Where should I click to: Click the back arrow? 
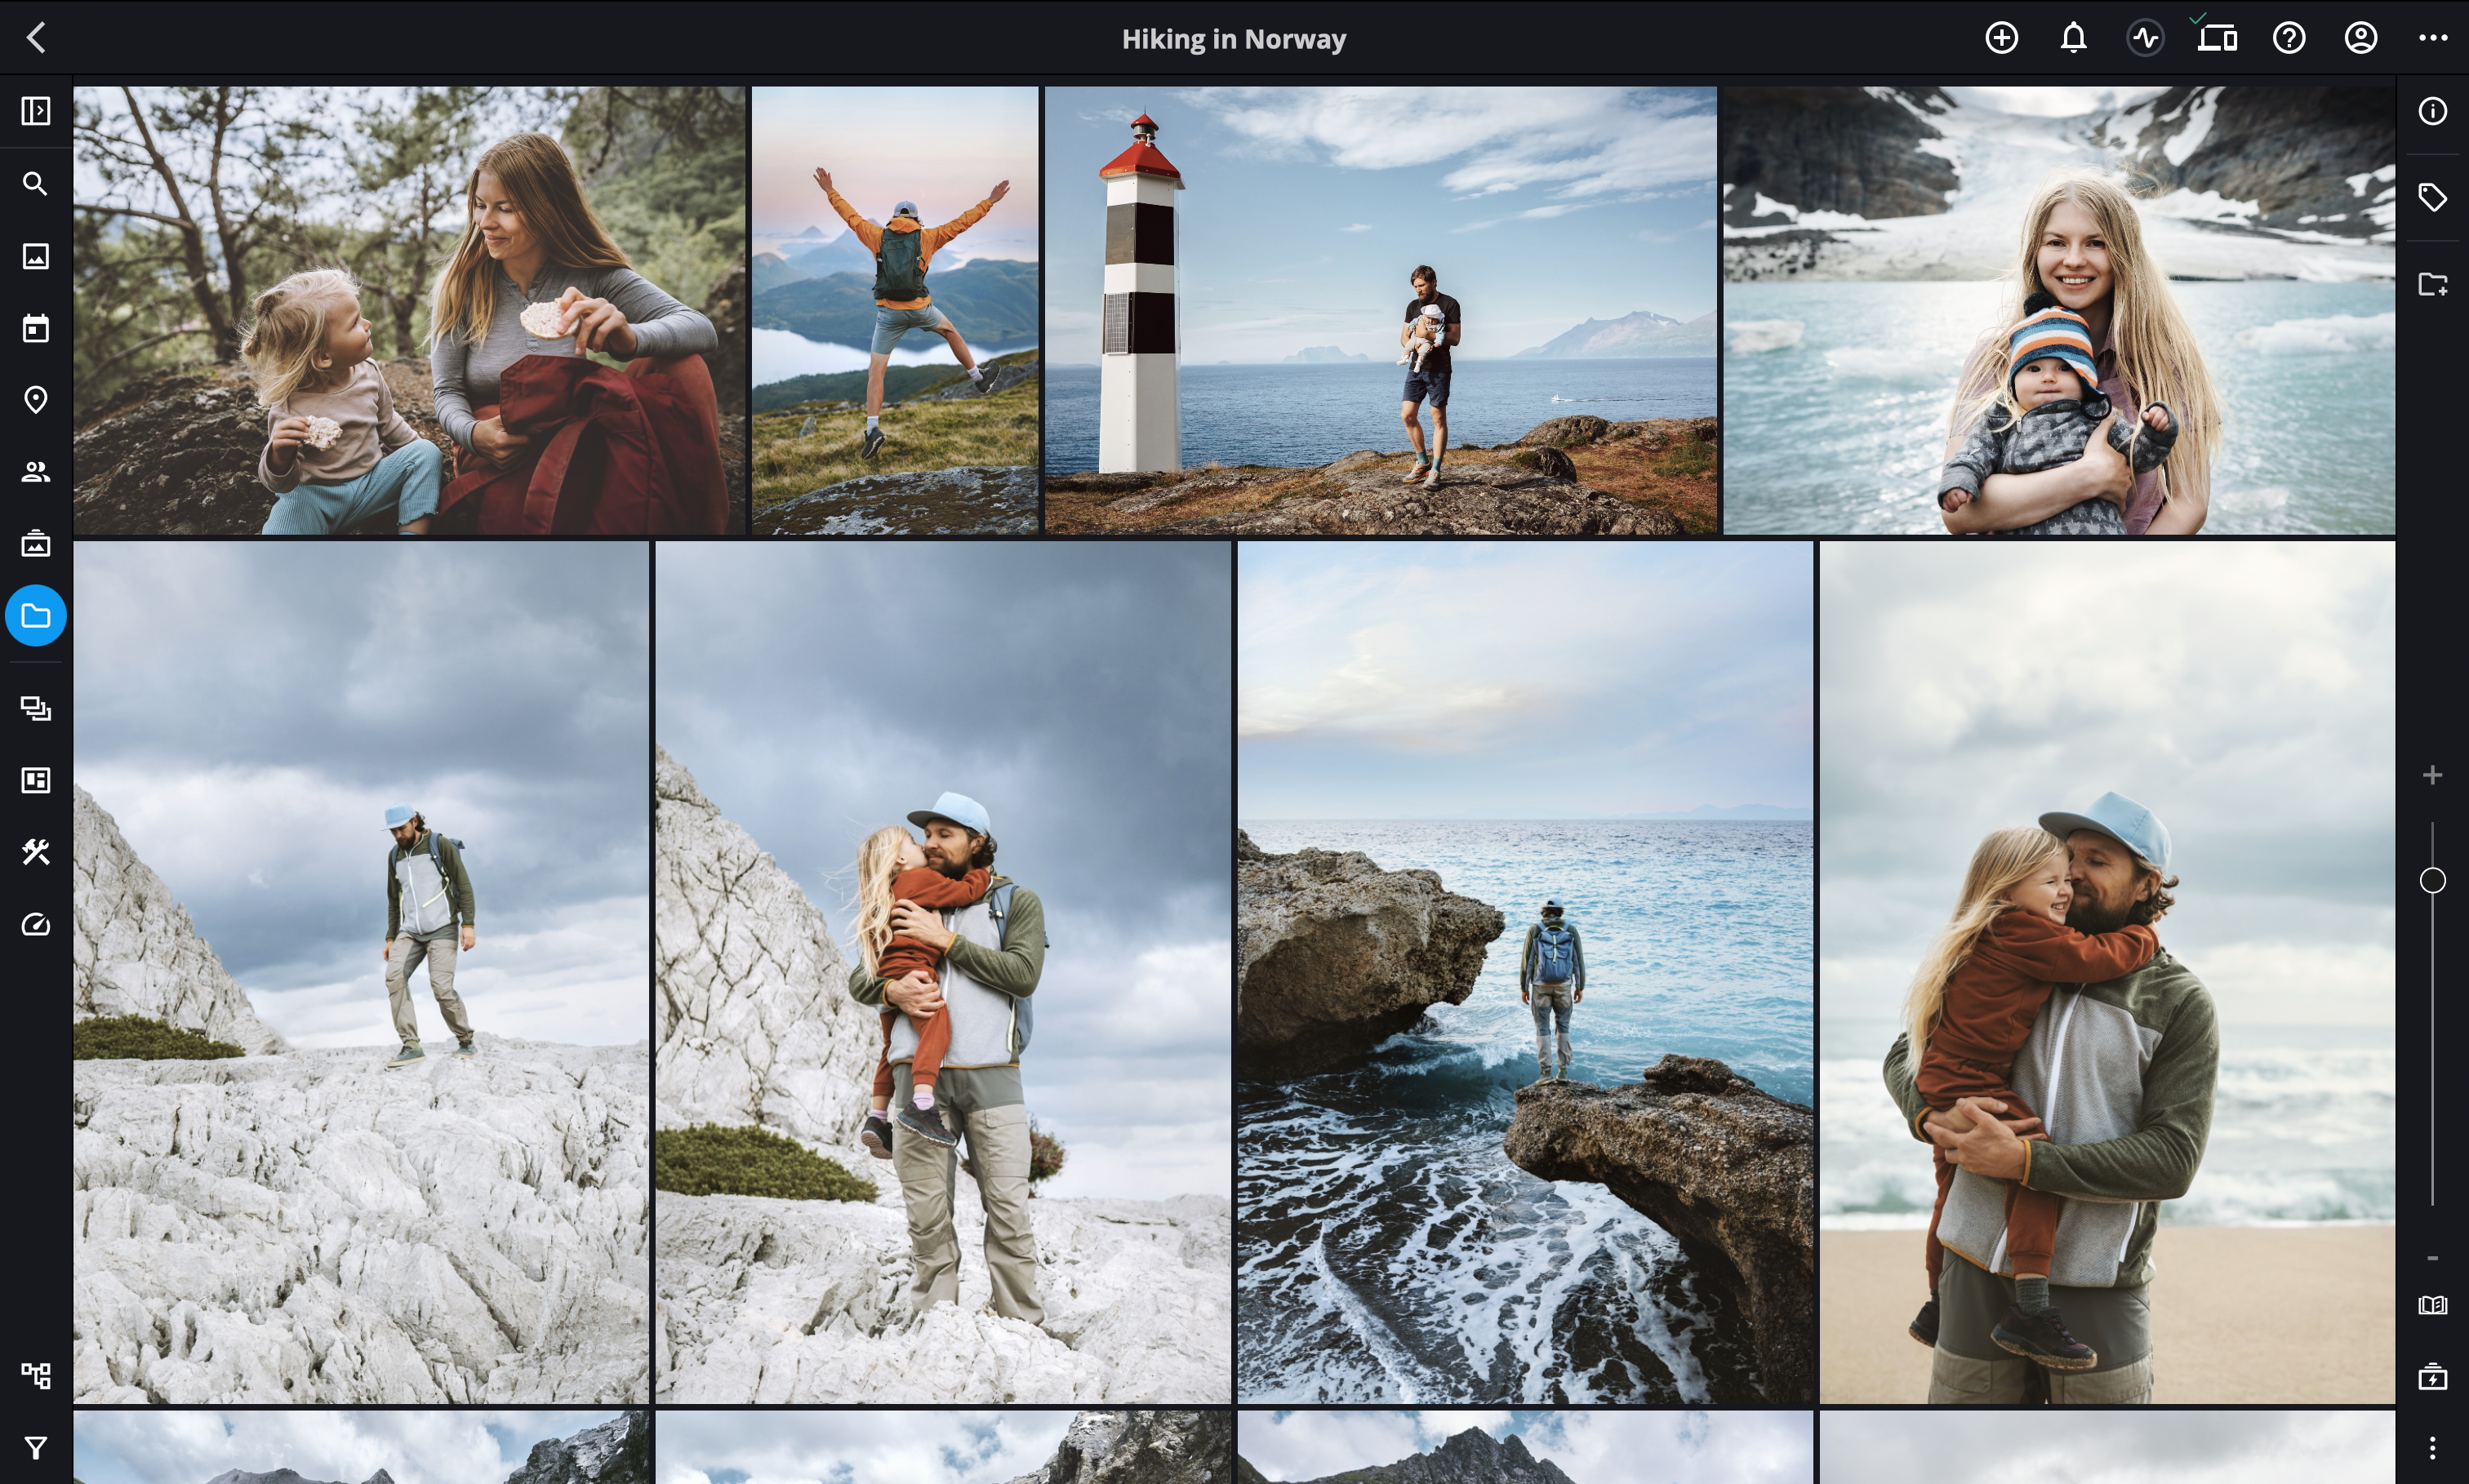click(37, 38)
